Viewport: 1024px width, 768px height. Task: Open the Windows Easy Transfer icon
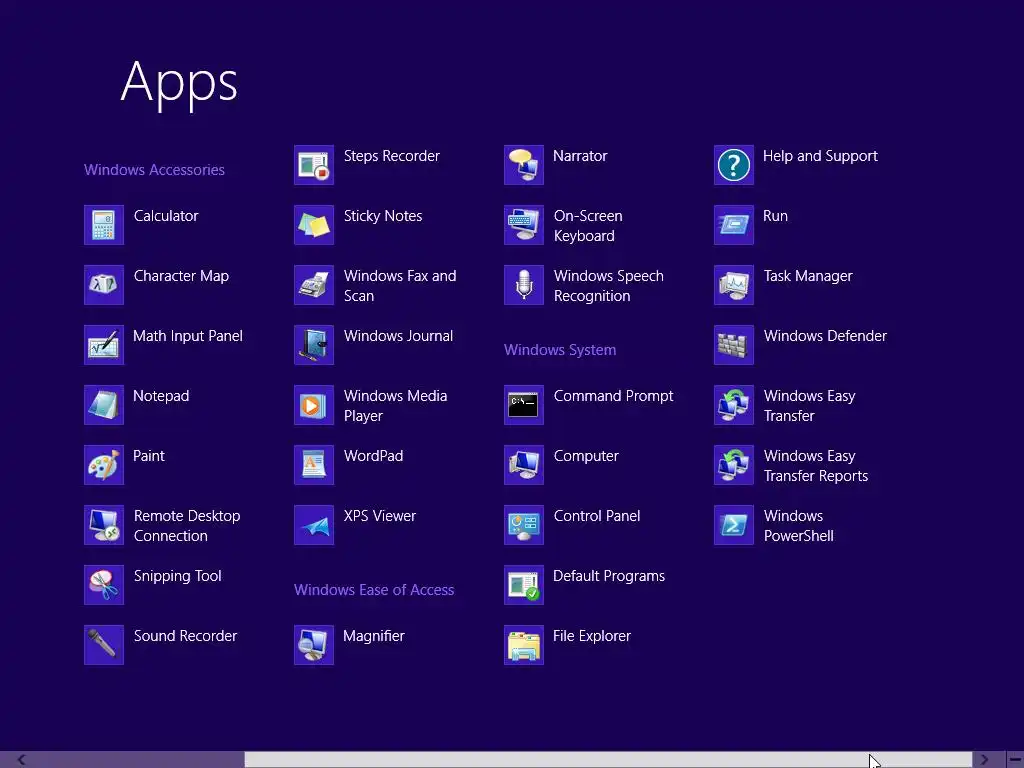click(x=734, y=406)
